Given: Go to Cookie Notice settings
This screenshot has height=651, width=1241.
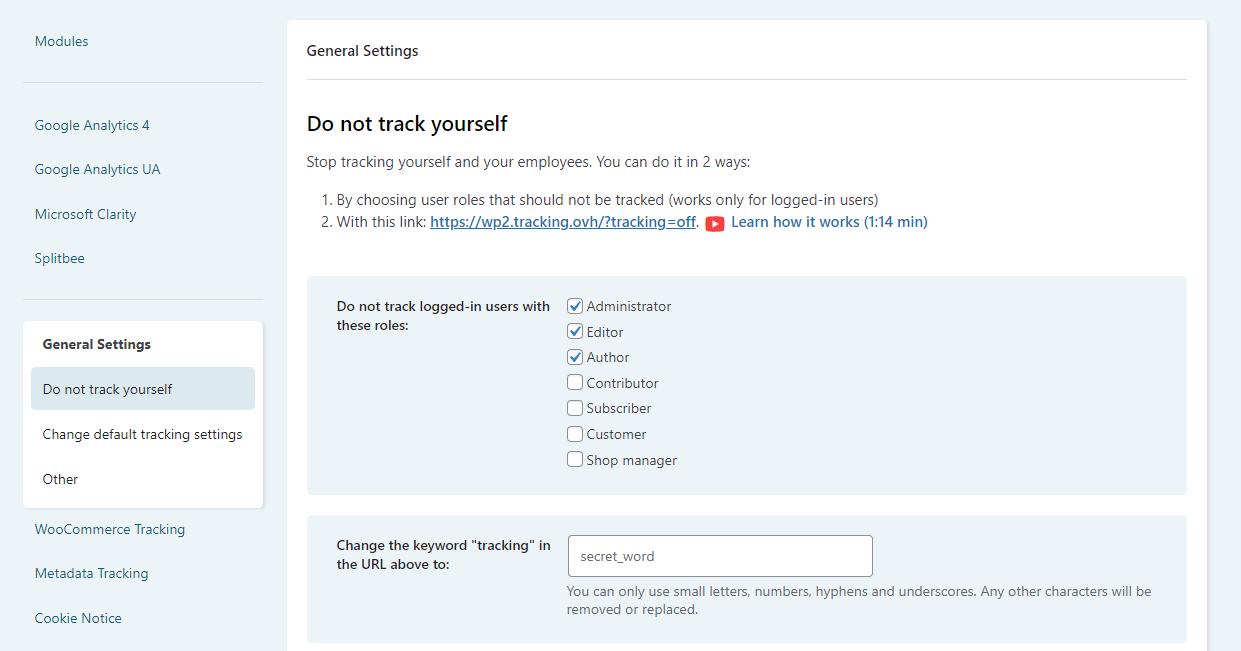Looking at the screenshot, I should pos(78,618).
